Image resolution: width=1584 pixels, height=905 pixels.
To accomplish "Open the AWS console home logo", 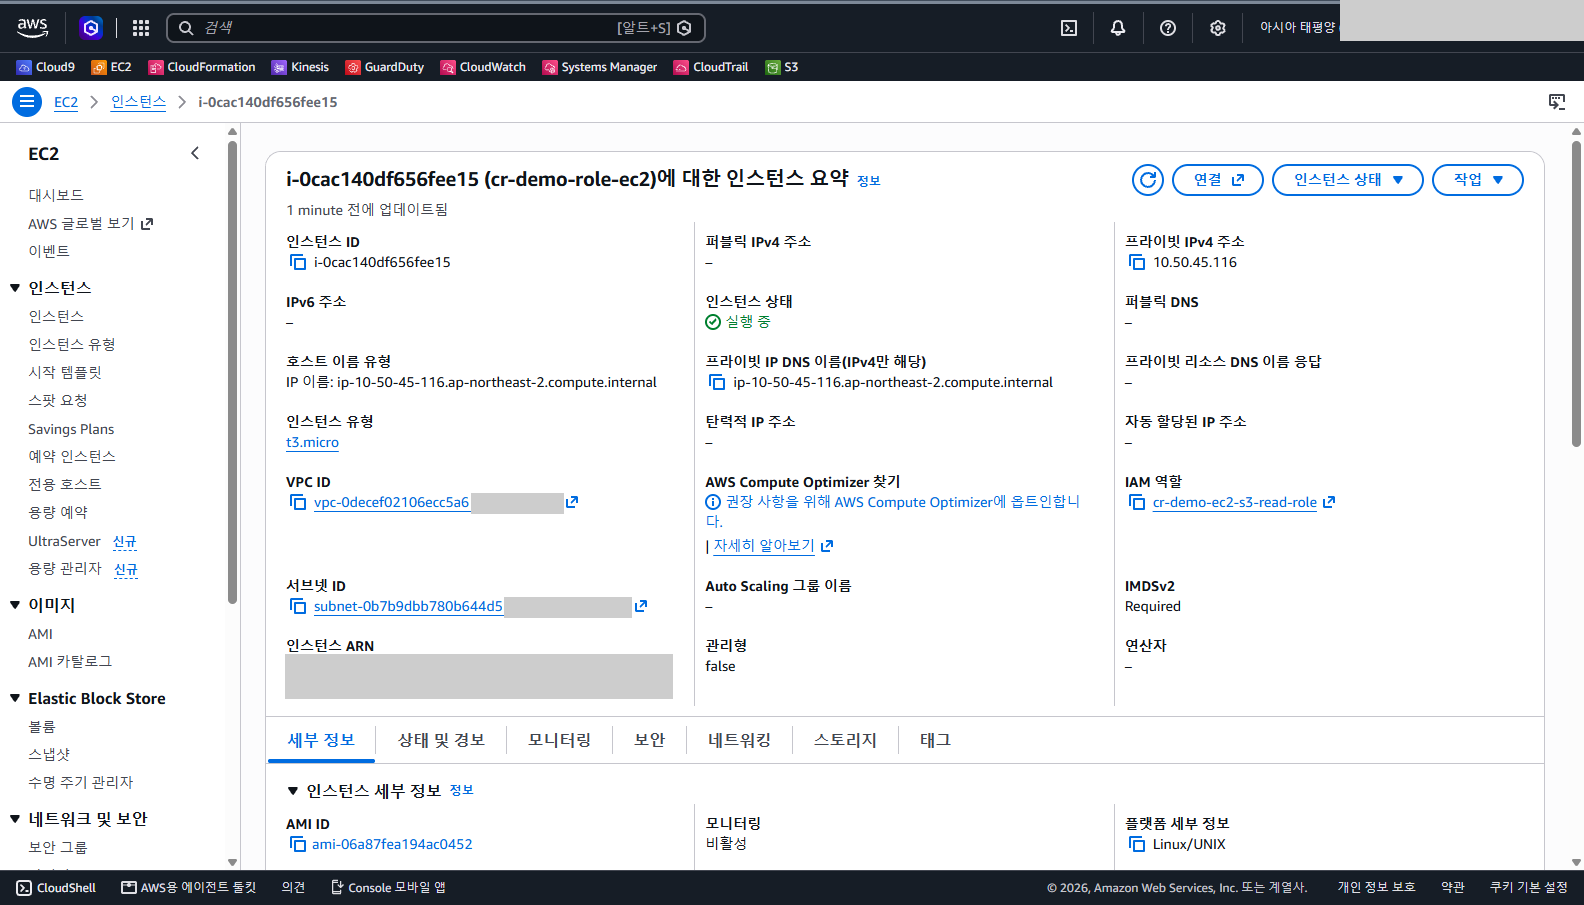I will pyautogui.click(x=32, y=28).
